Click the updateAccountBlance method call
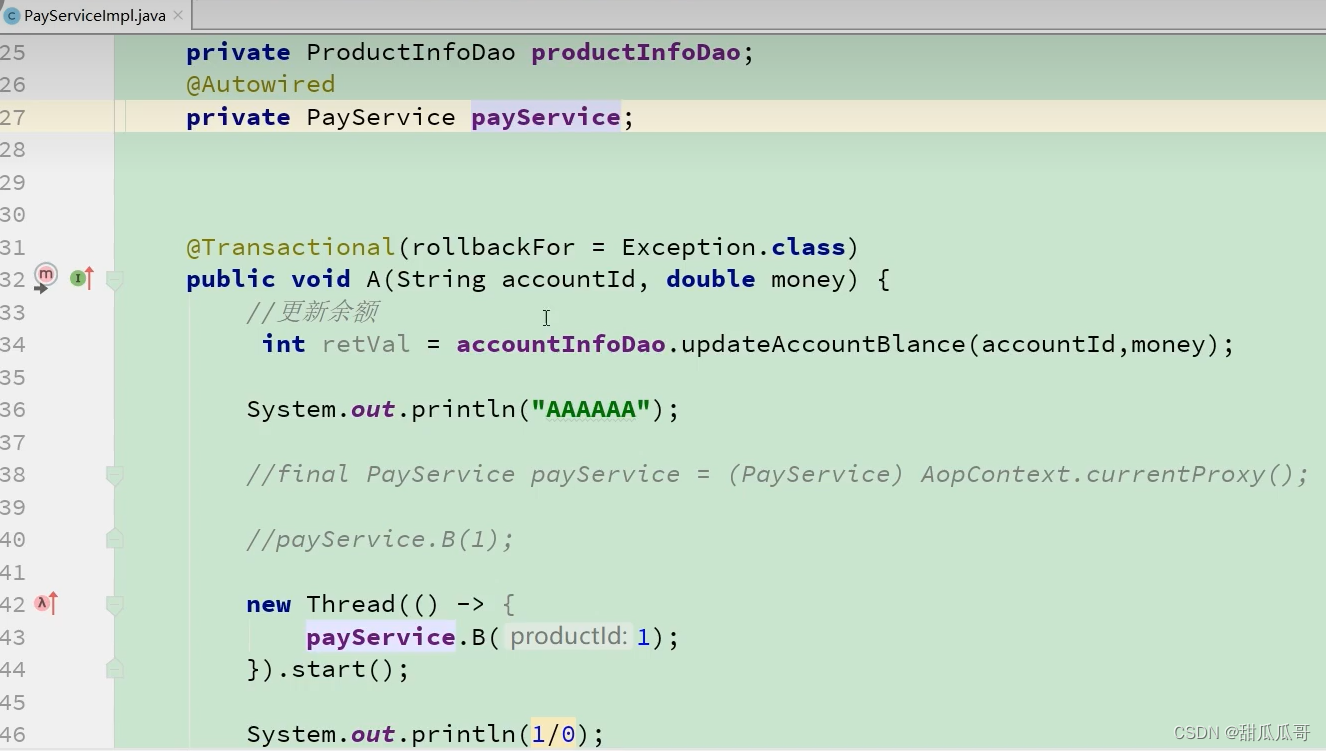The width and height of the screenshot is (1326, 751). coord(823,344)
